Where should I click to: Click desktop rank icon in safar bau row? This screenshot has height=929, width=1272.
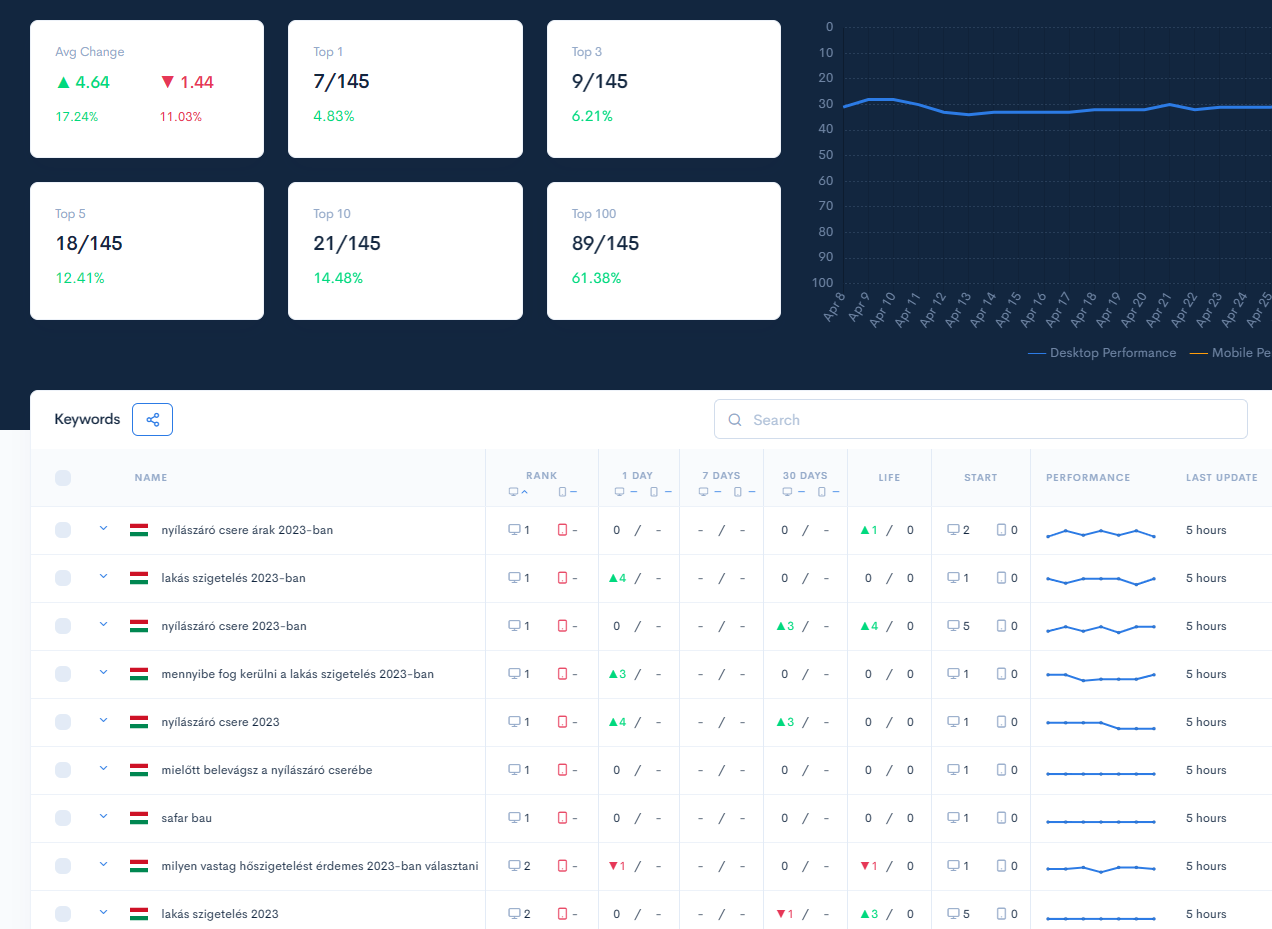[515, 818]
